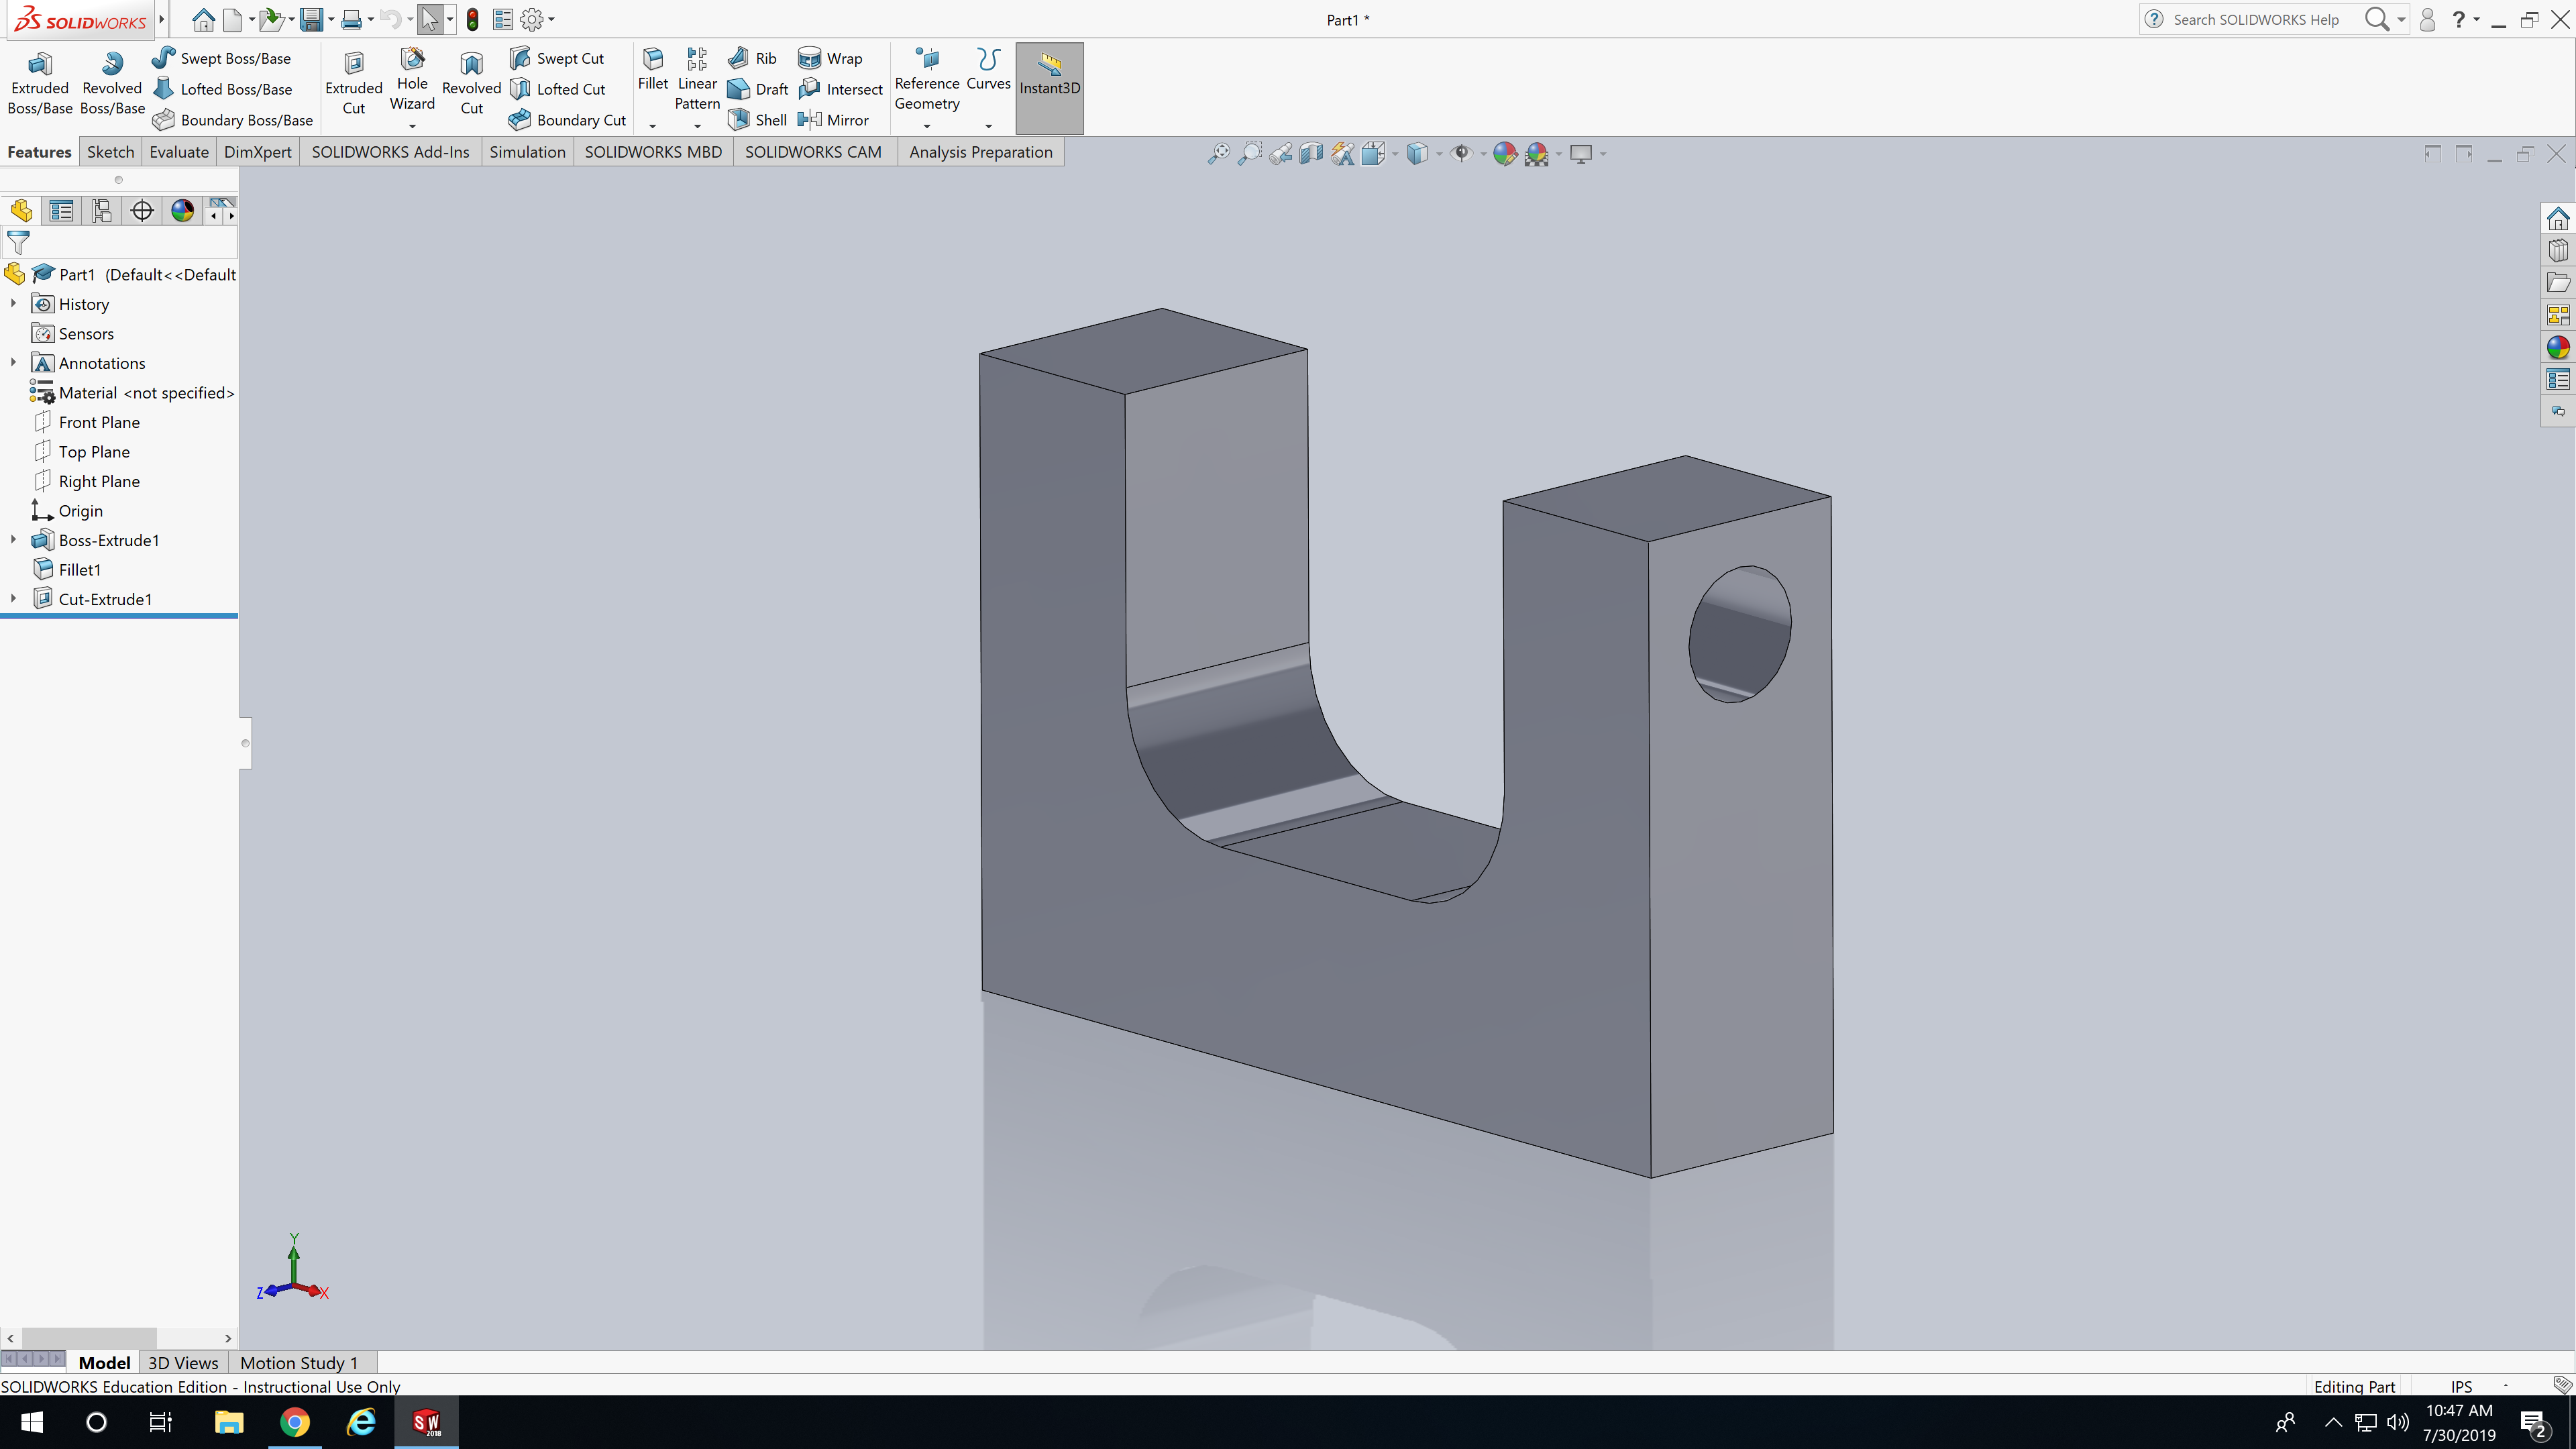
Task: Click the IPS unit system button
Action: [2461, 1386]
